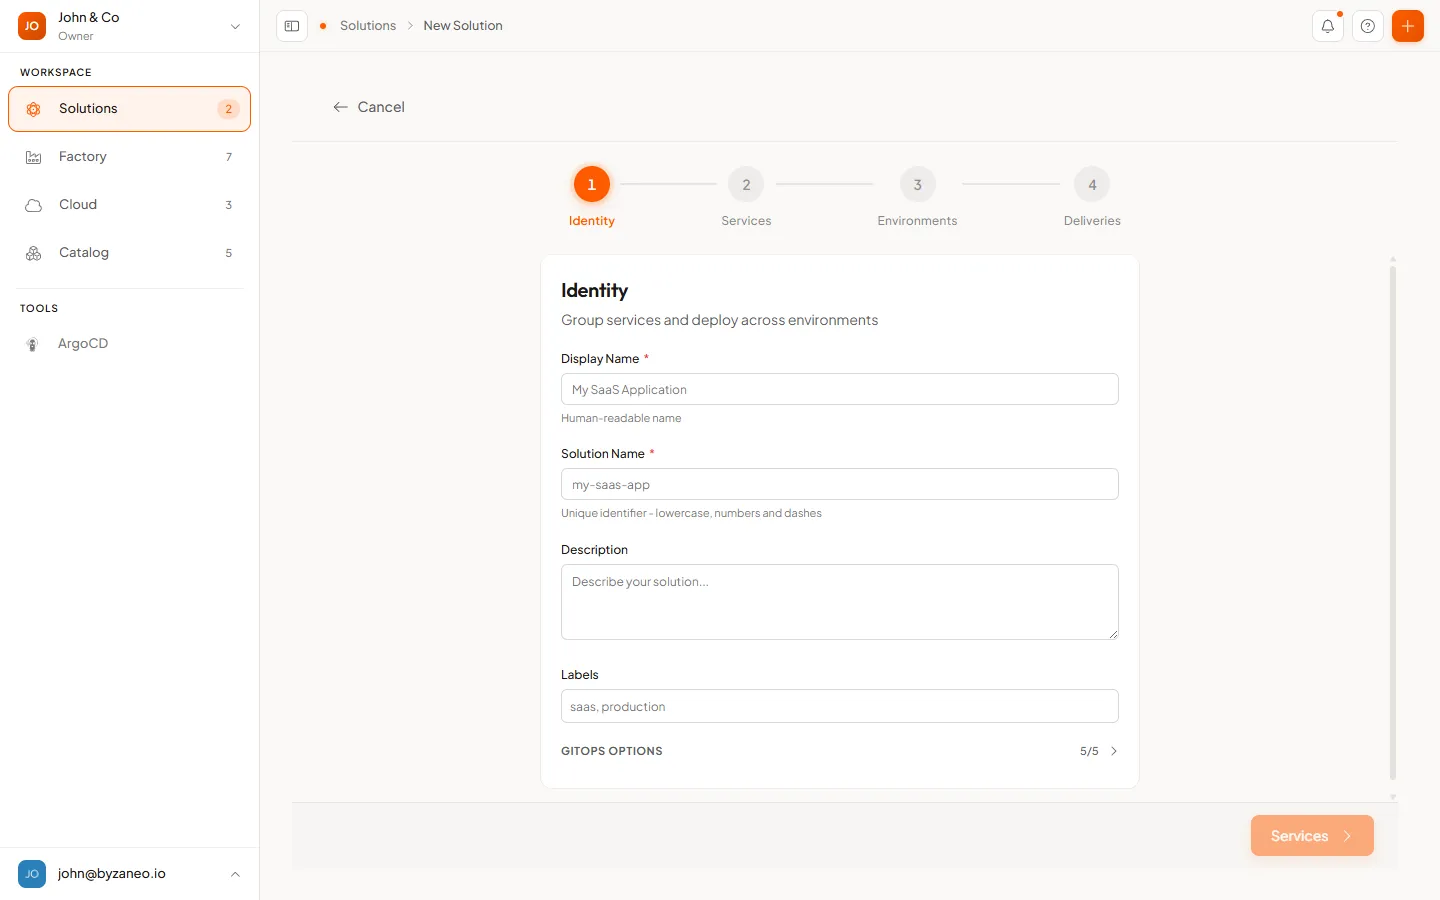1440x900 pixels.
Task: Go to step 4 Deliveries
Action: (1092, 184)
